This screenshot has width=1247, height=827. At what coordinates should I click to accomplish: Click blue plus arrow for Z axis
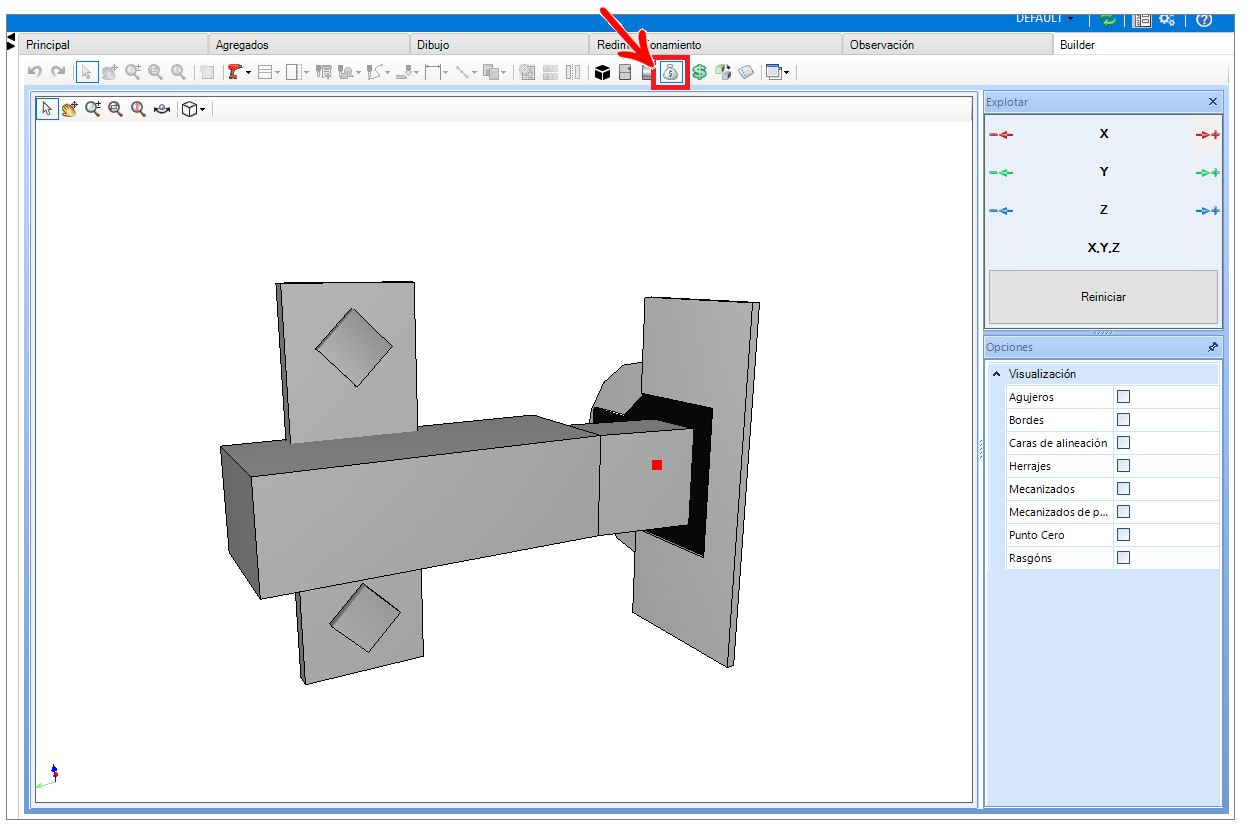click(1207, 211)
